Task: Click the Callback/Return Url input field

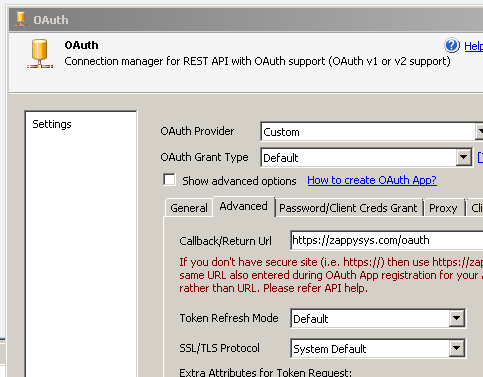Action: click(x=387, y=240)
